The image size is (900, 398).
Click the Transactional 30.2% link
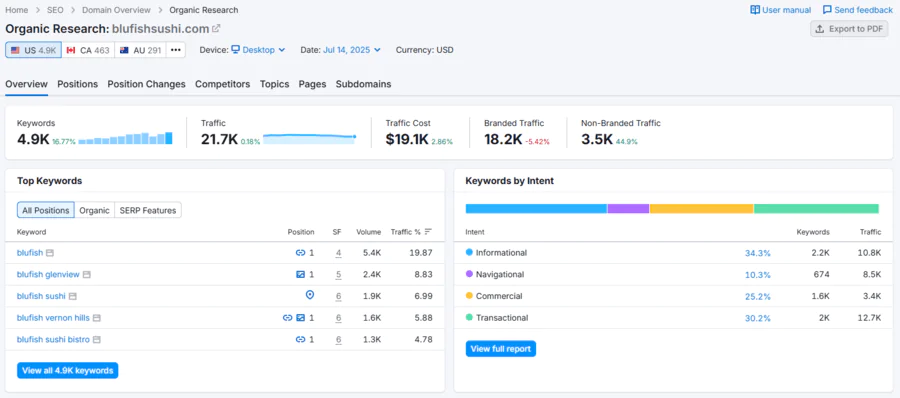click(x=758, y=318)
